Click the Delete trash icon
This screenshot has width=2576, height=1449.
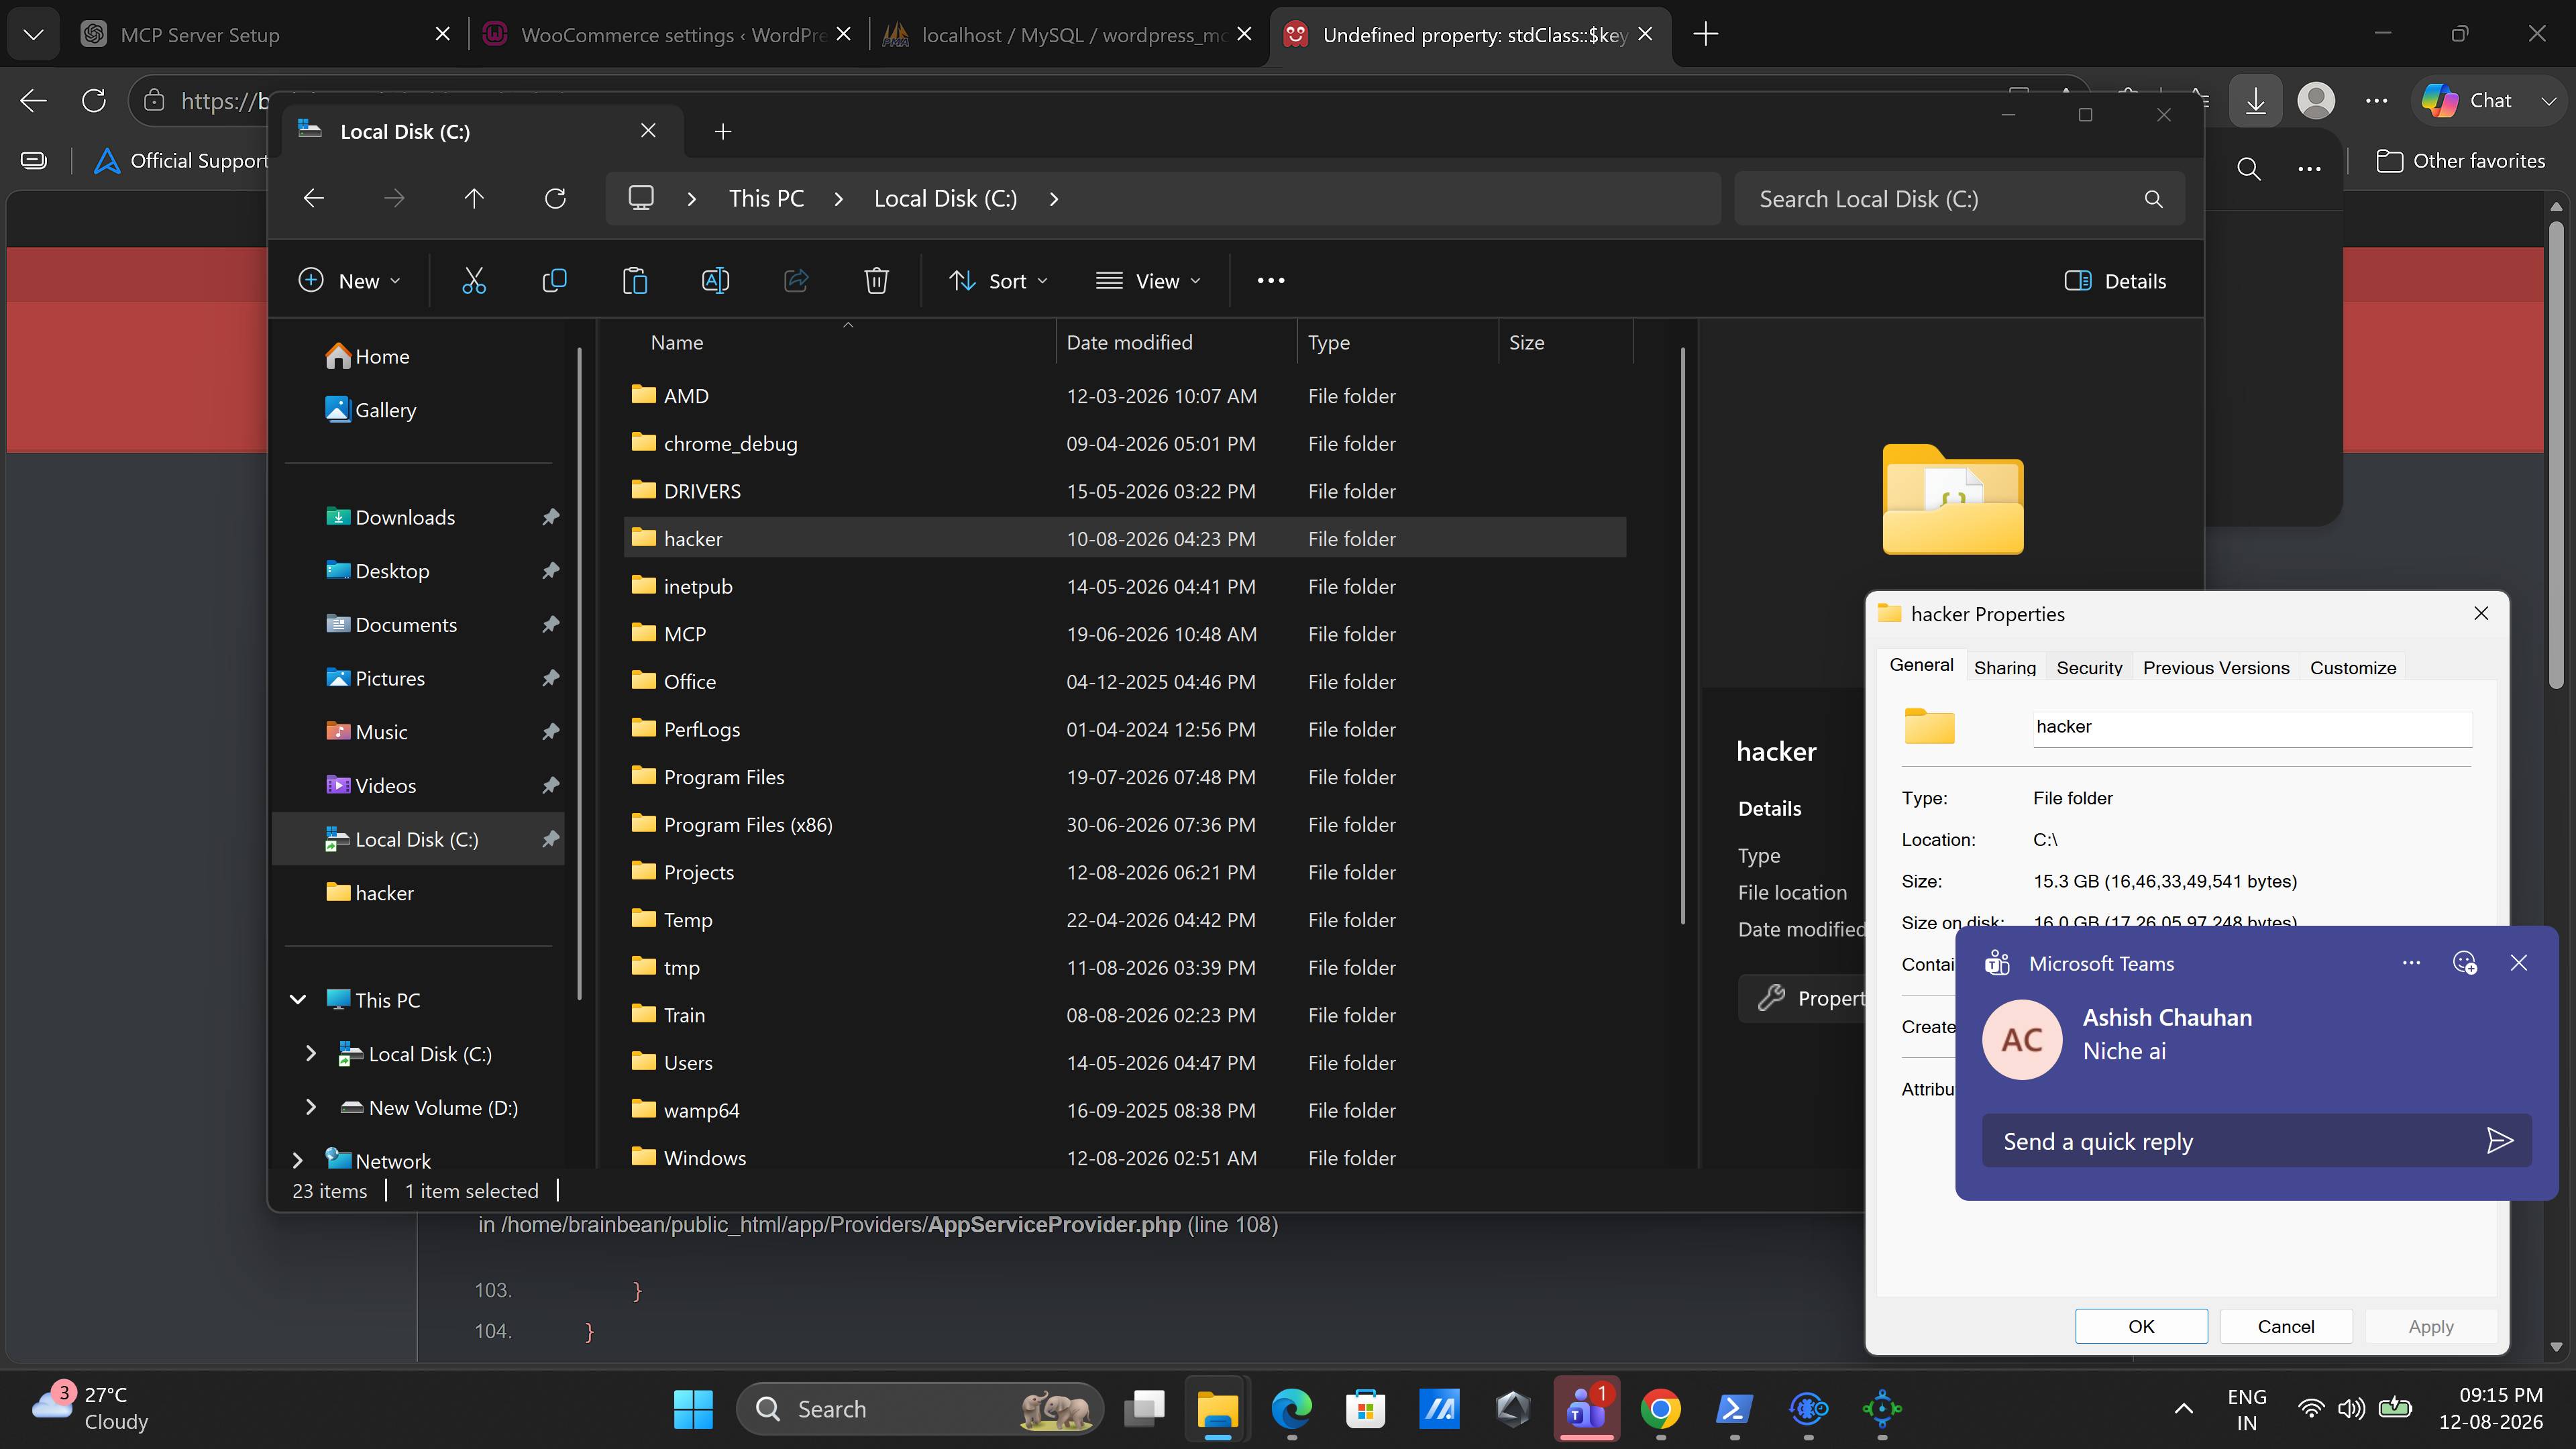click(876, 281)
